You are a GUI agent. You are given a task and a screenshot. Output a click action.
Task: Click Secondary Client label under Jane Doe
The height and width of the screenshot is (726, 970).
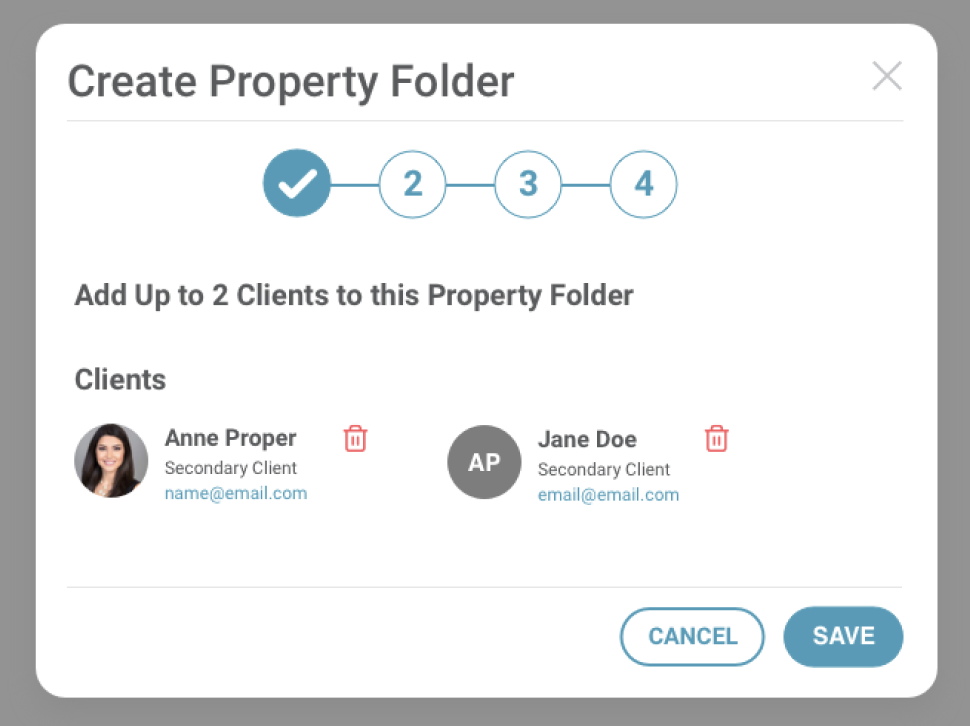(x=604, y=469)
